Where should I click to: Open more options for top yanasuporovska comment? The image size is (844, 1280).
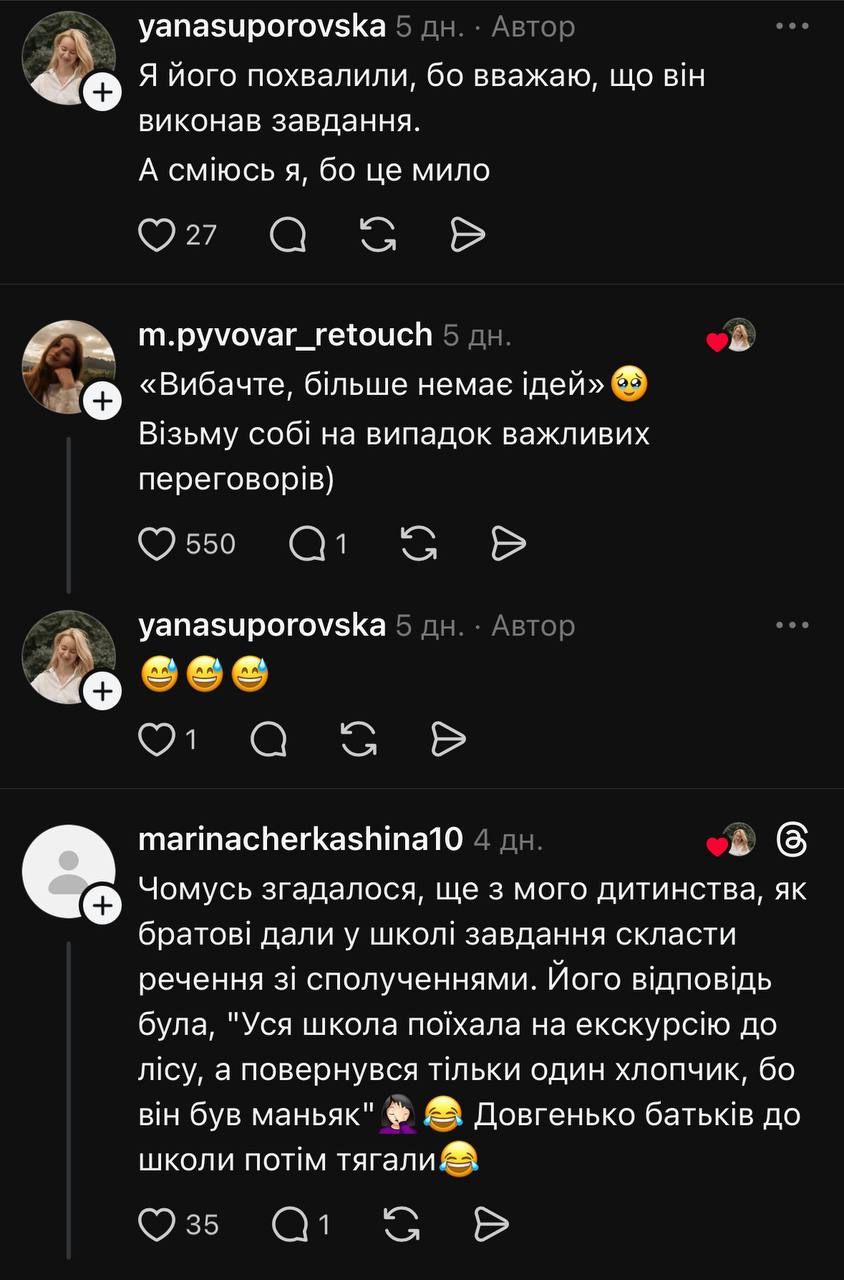tap(792, 26)
